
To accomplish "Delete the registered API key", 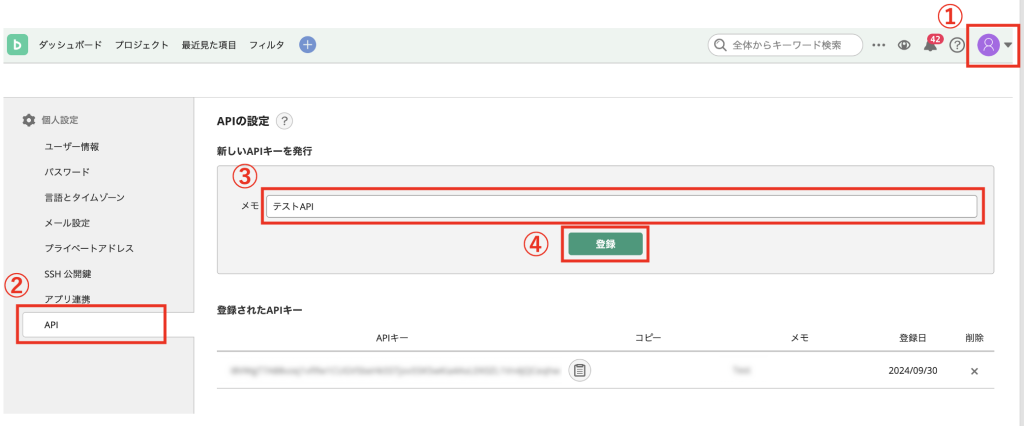I will (974, 371).
